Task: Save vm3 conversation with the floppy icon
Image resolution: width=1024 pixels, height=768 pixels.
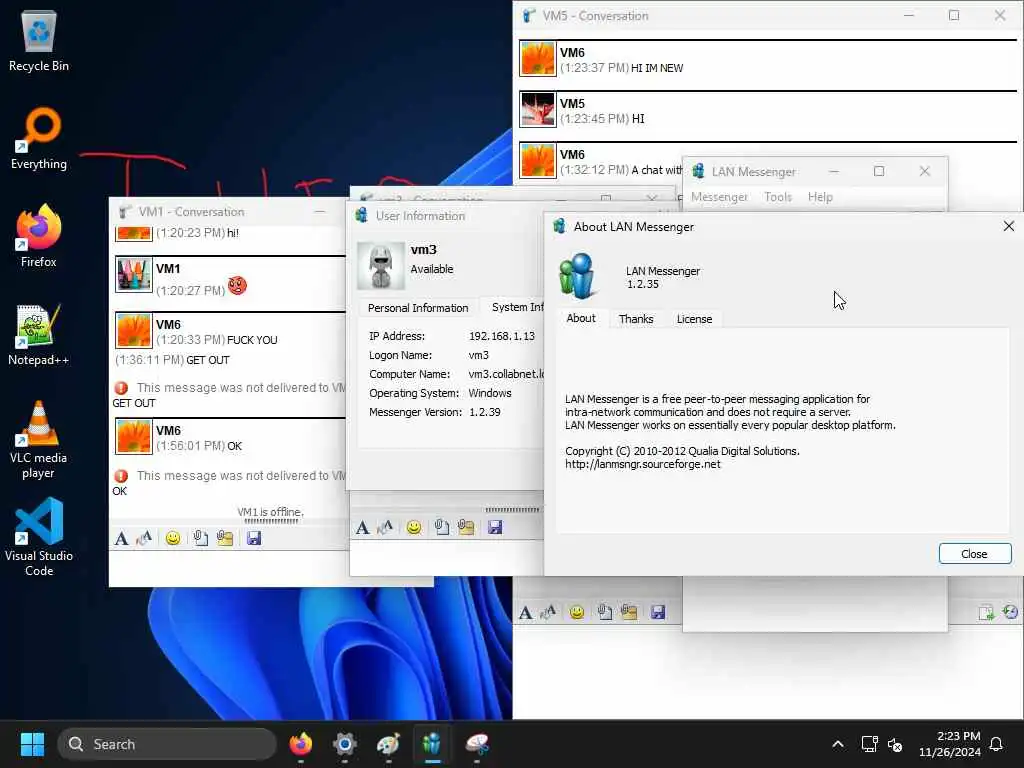Action: pyautogui.click(x=495, y=528)
